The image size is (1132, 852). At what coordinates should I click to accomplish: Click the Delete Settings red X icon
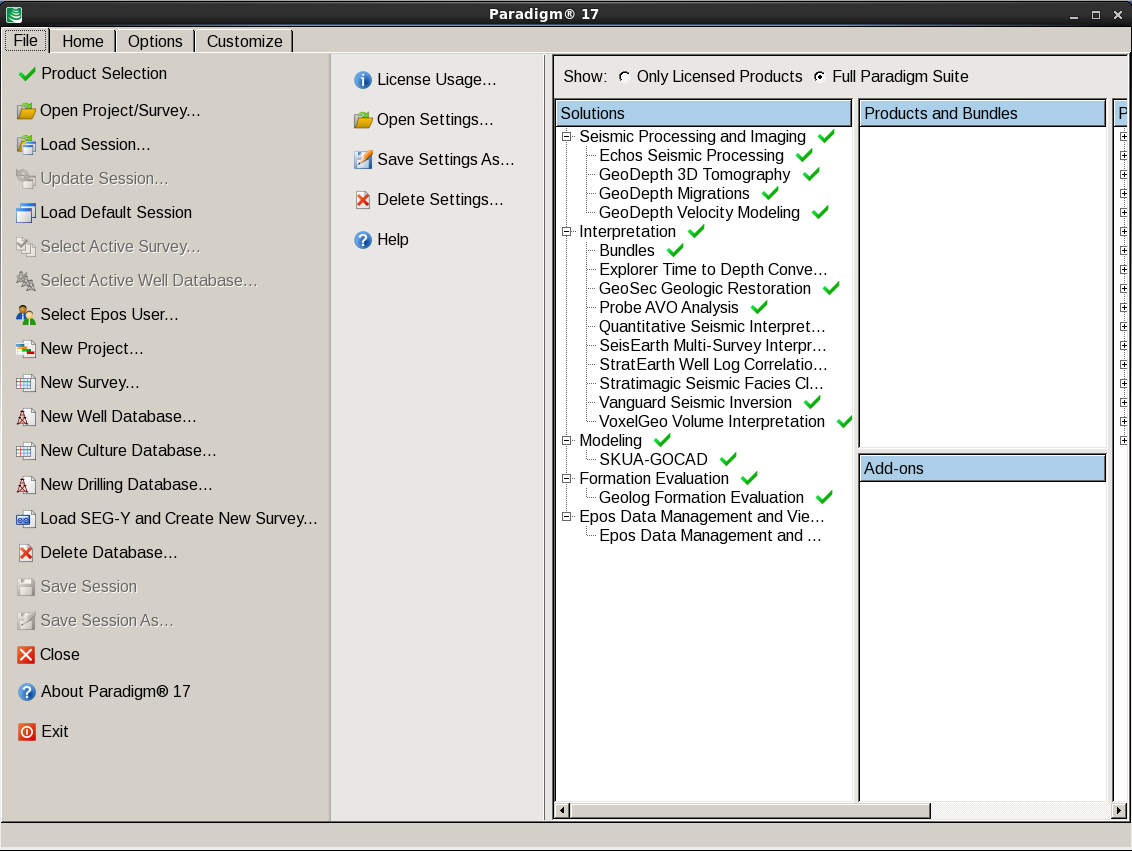pyautogui.click(x=363, y=199)
